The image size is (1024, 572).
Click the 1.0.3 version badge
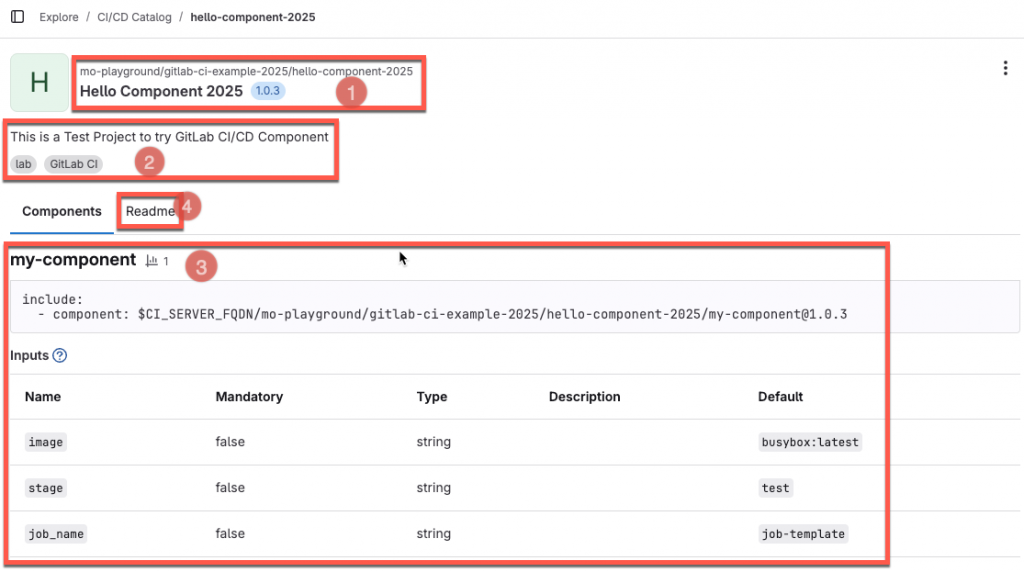coord(267,91)
